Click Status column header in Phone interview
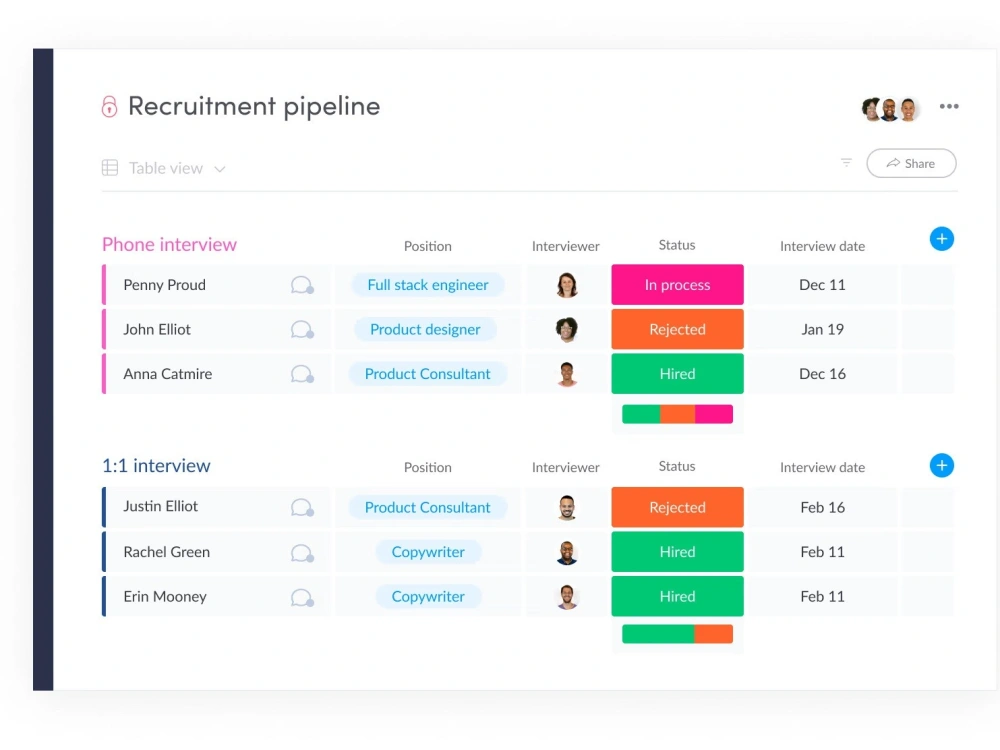This screenshot has width=1000, height=750. click(677, 245)
